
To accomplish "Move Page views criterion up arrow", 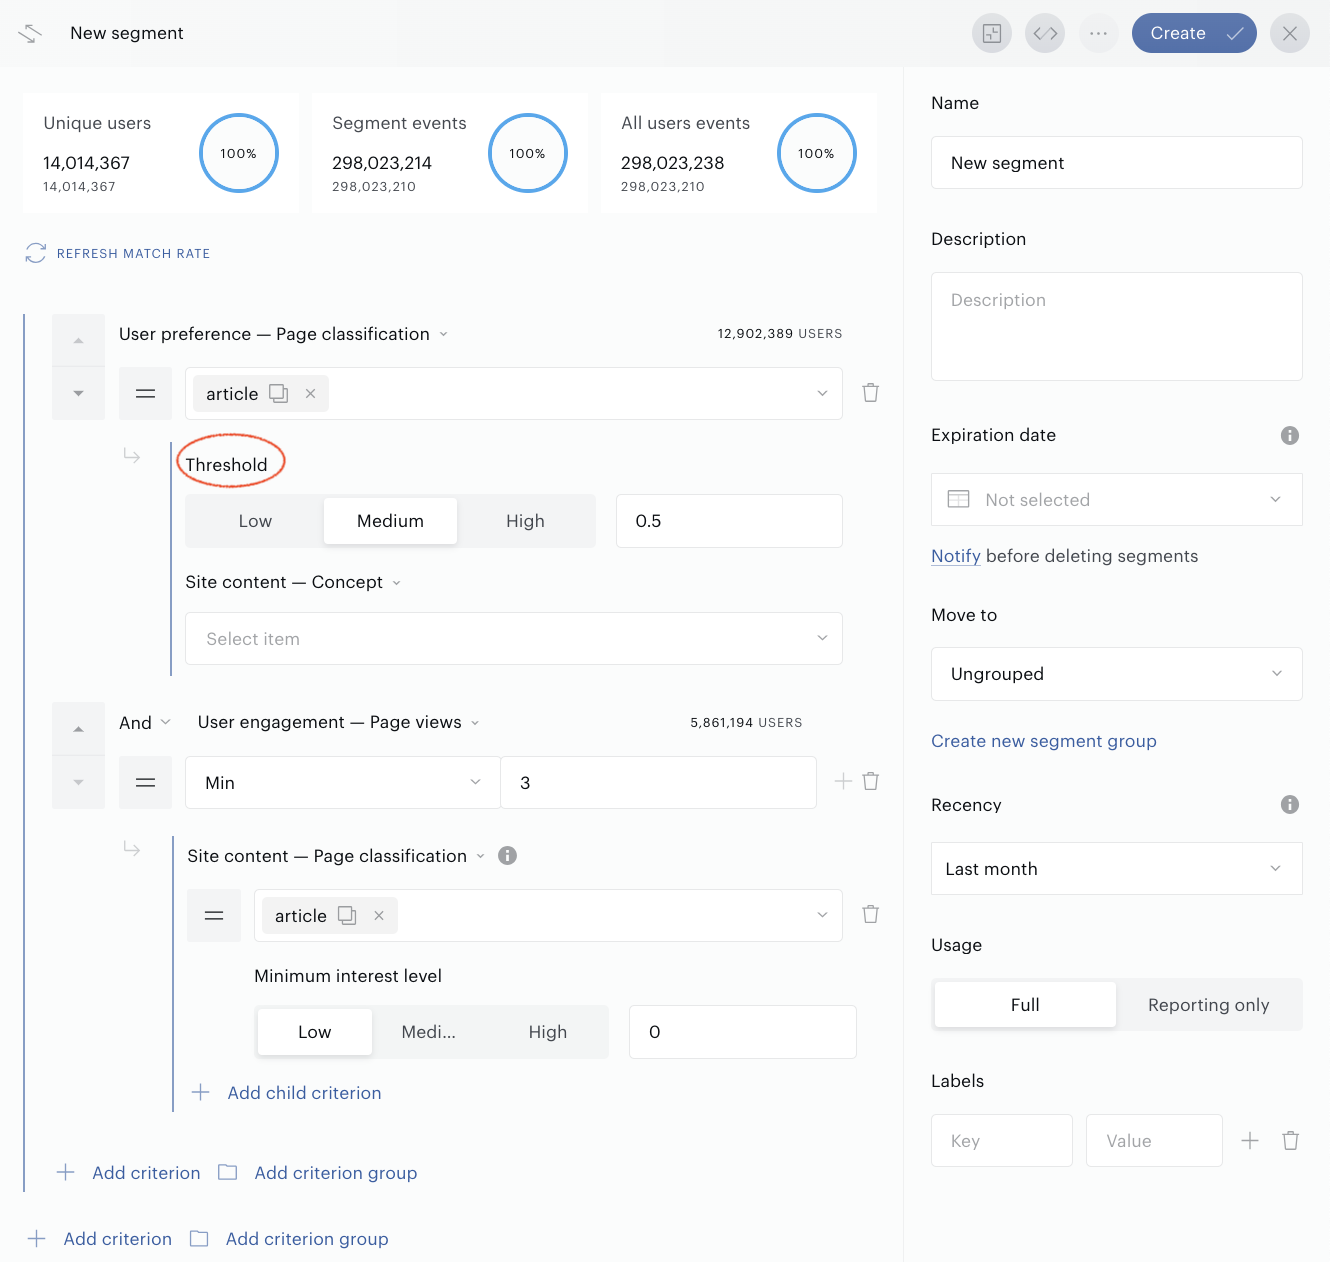I will (78, 729).
